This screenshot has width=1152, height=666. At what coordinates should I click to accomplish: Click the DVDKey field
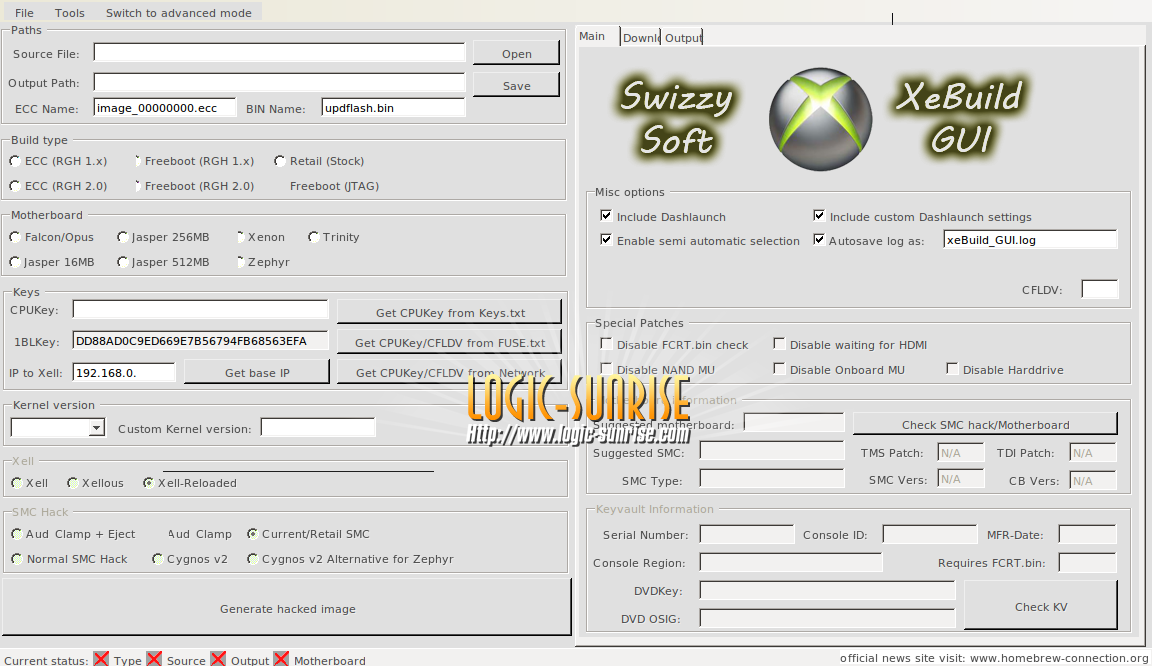coord(827,590)
